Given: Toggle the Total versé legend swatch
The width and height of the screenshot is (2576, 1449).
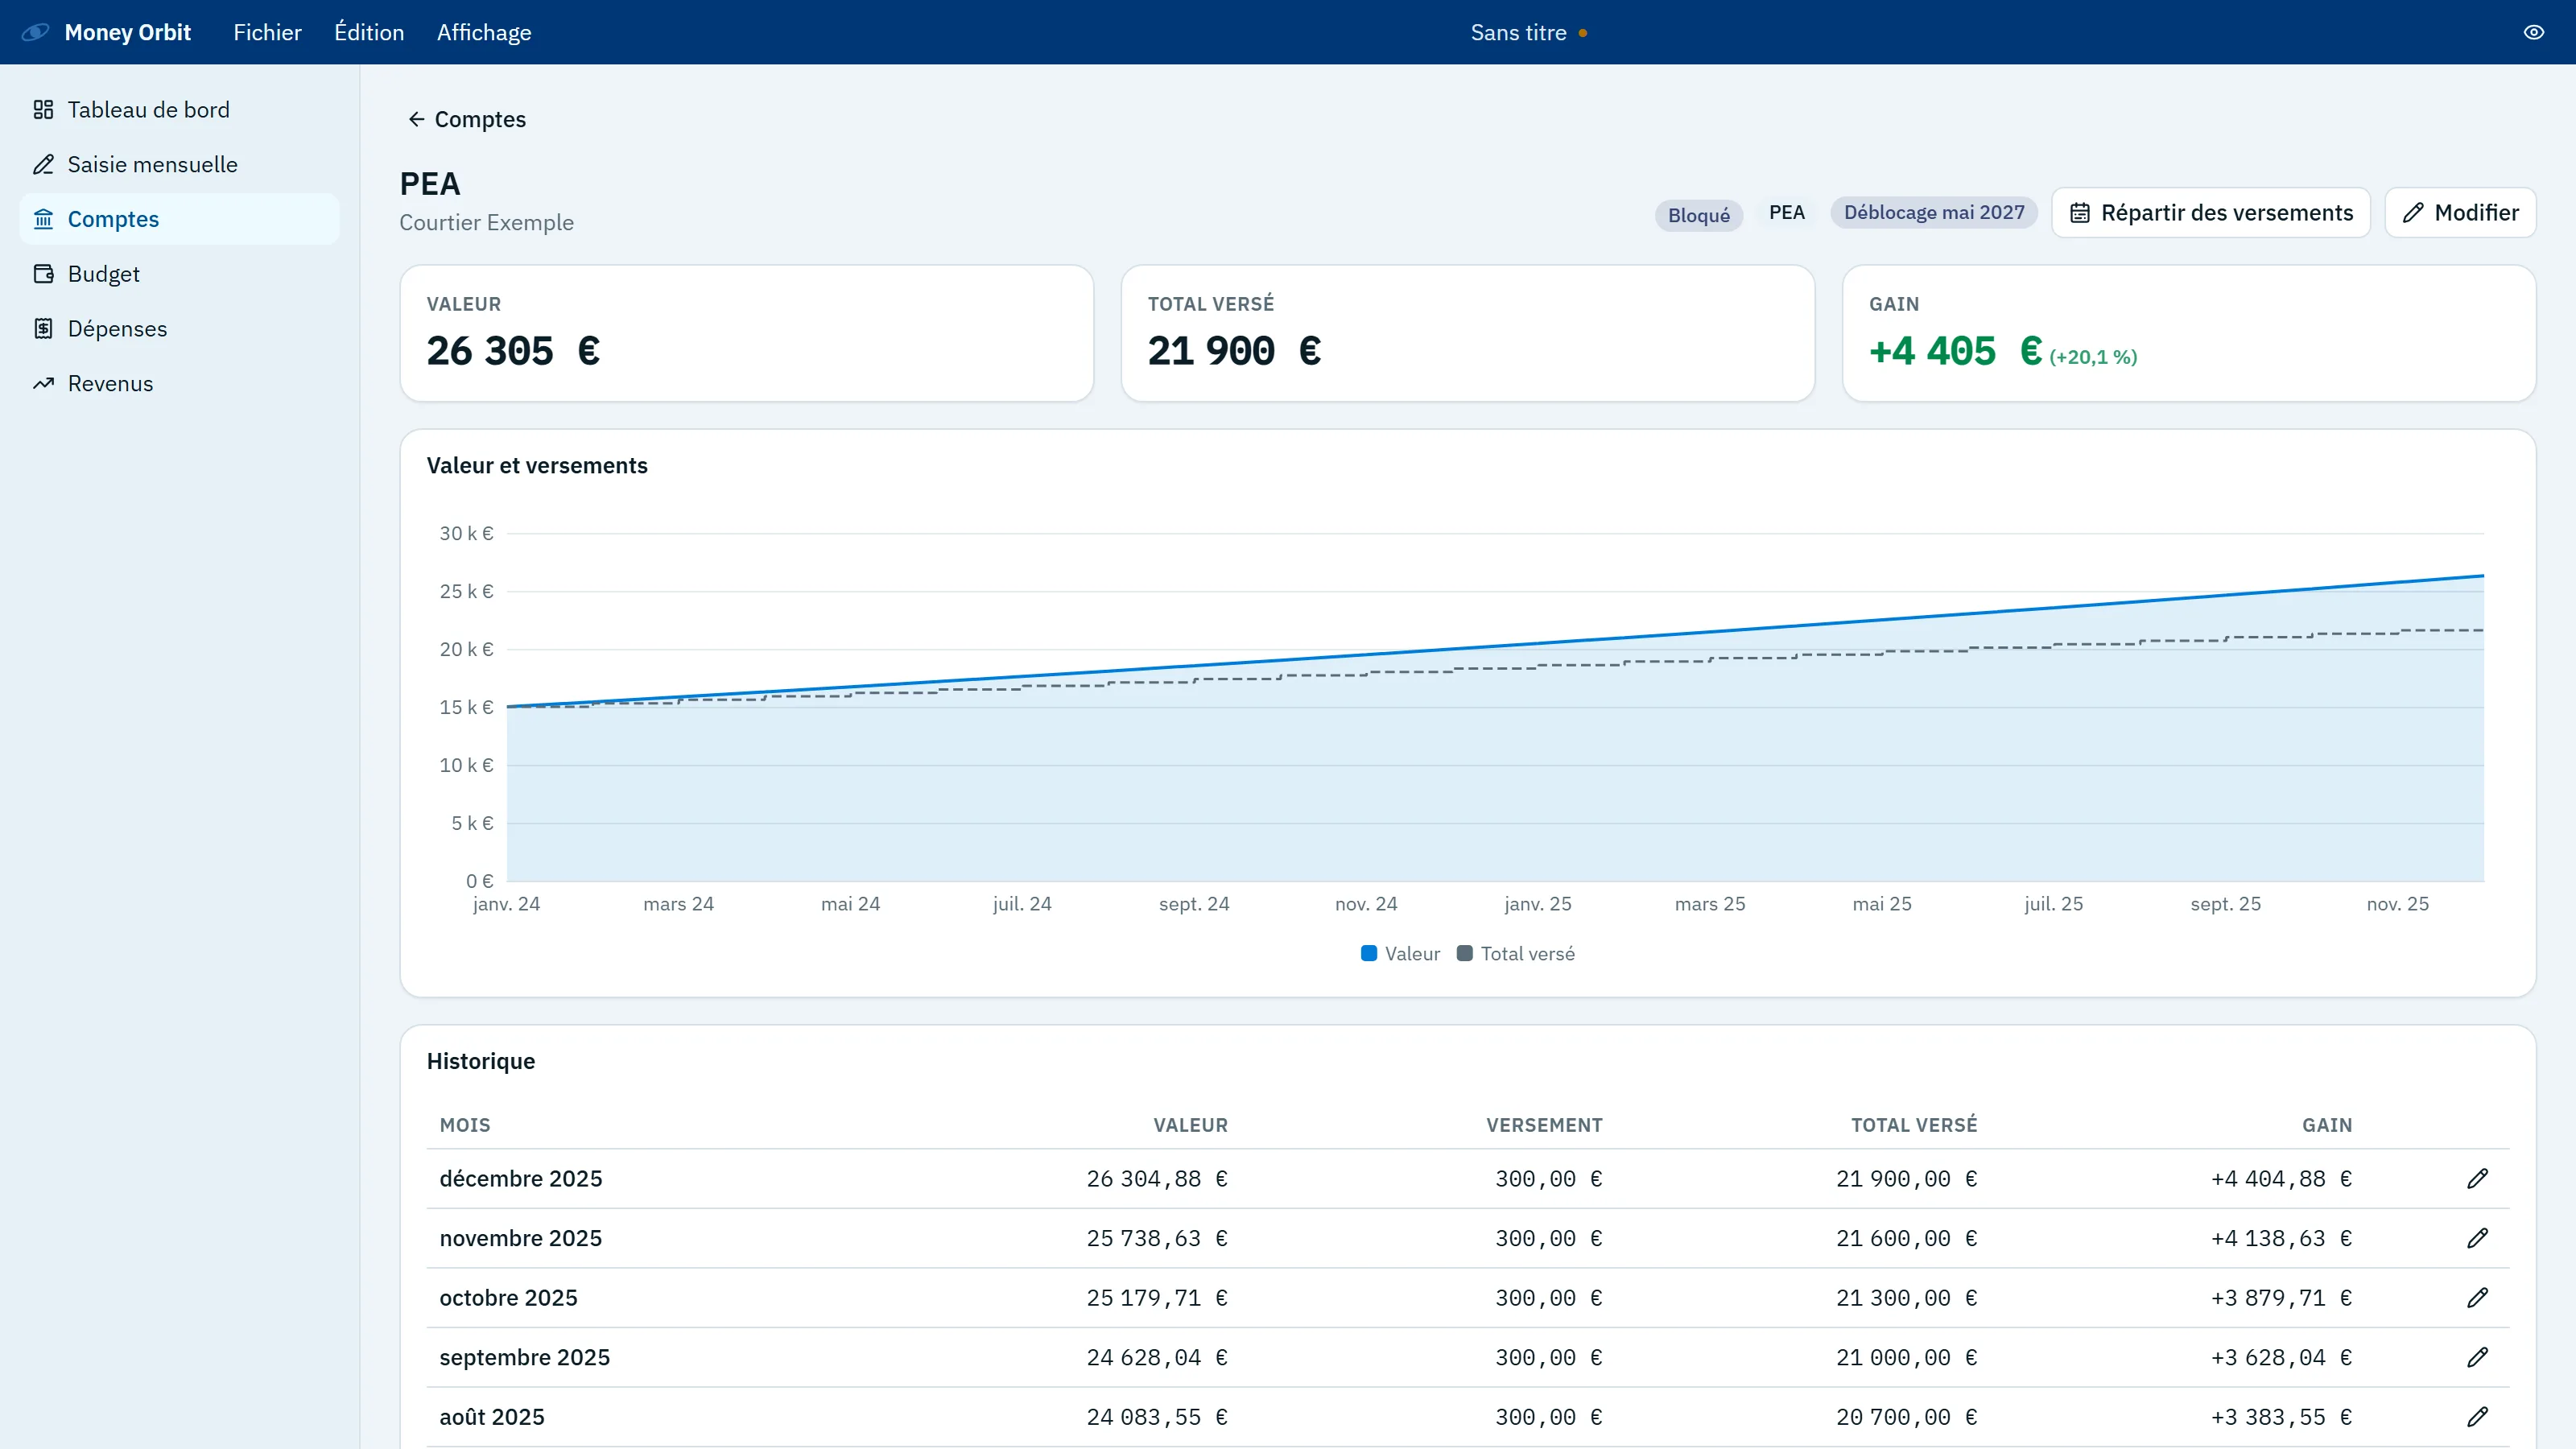Looking at the screenshot, I should [x=1464, y=953].
